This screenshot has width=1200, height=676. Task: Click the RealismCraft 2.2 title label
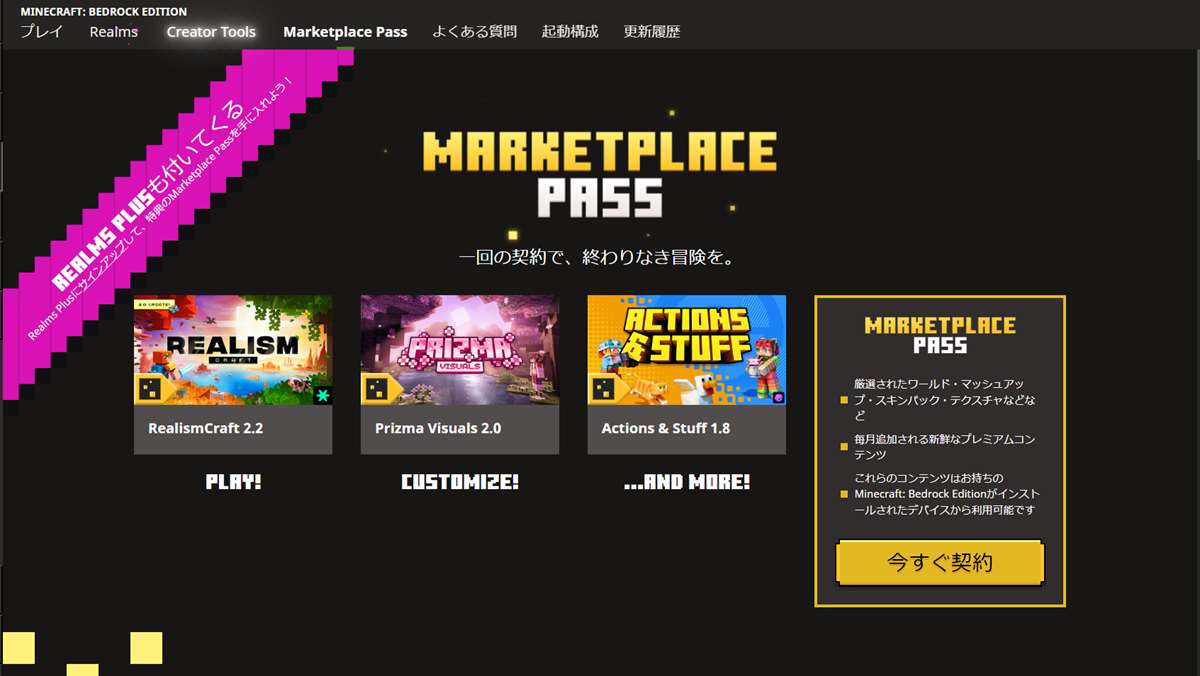click(206, 428)
